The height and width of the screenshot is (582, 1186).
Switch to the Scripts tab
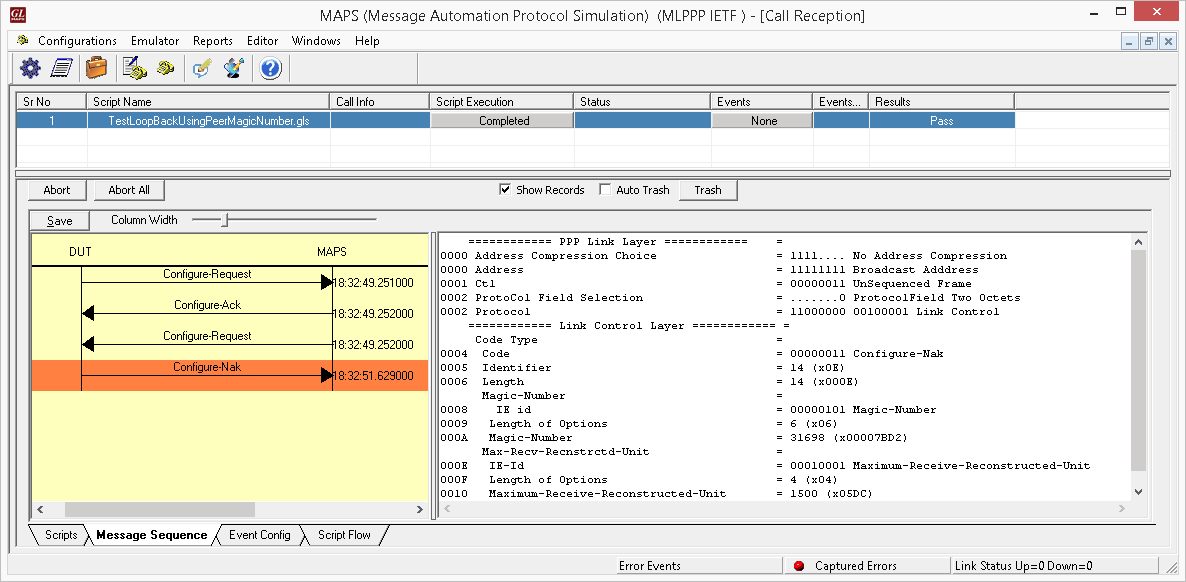tap(60, 535)
